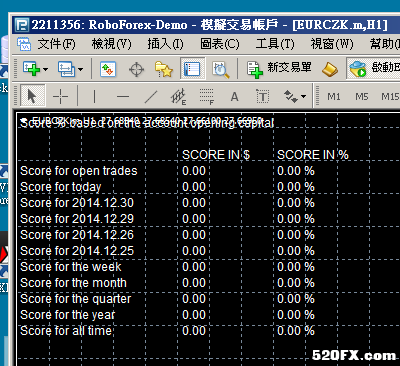Switch to M1 timeframe
Screen dimensions: 400x366
334,97
